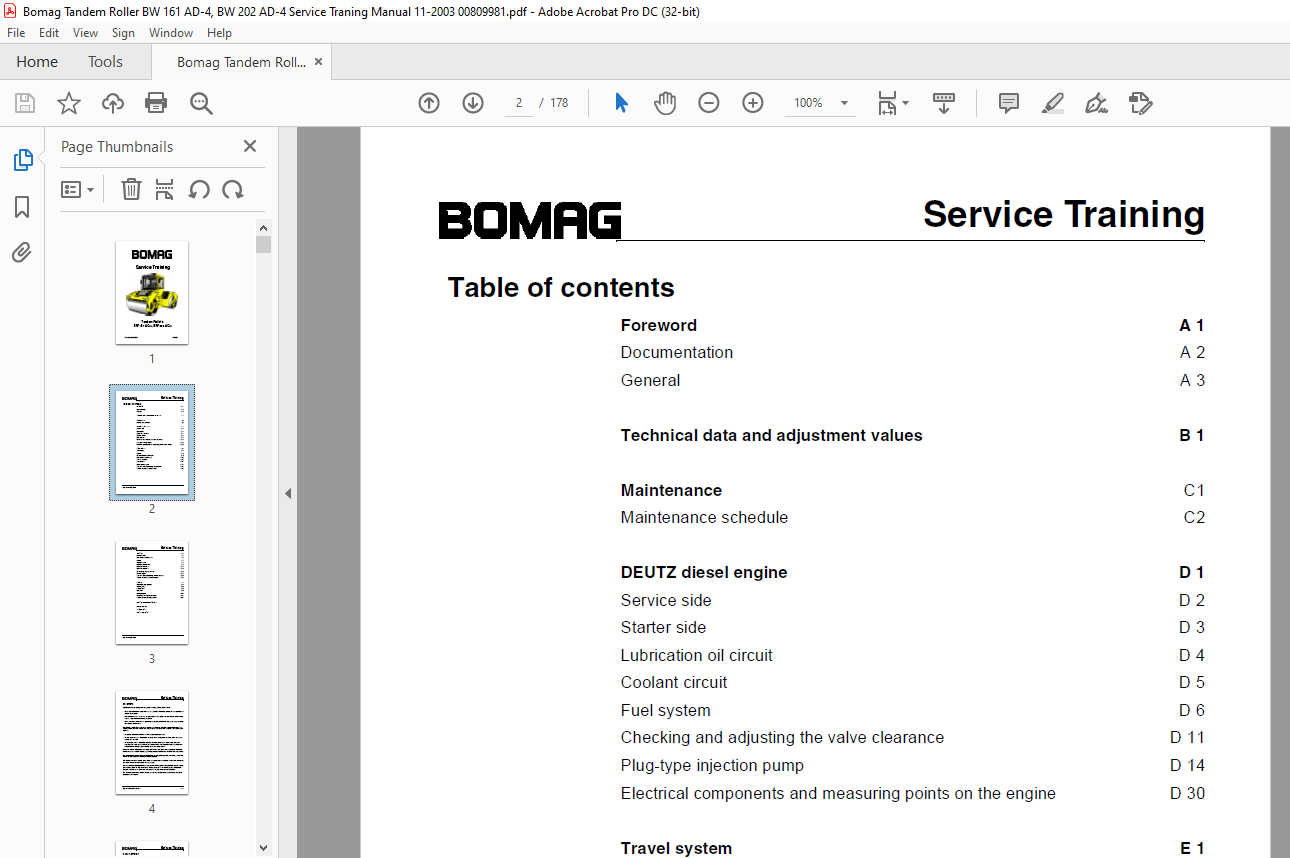Viewport: 1290px width, 858px height.
Task: Activate the selection arrow tool
Action: (x=621, y=103)
